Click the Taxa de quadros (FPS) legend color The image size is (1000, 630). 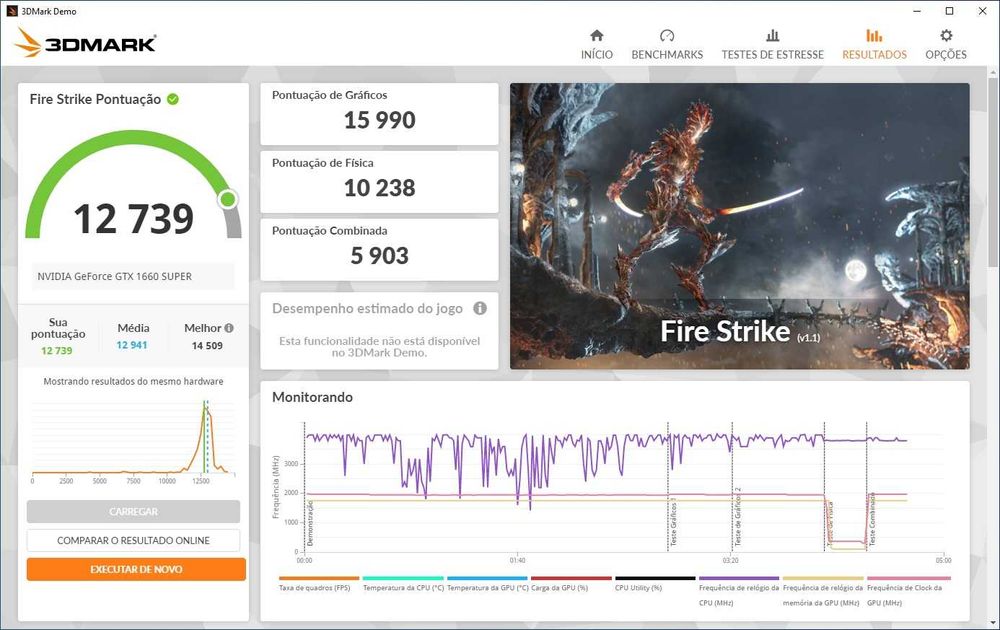click(x=319, y=578)
